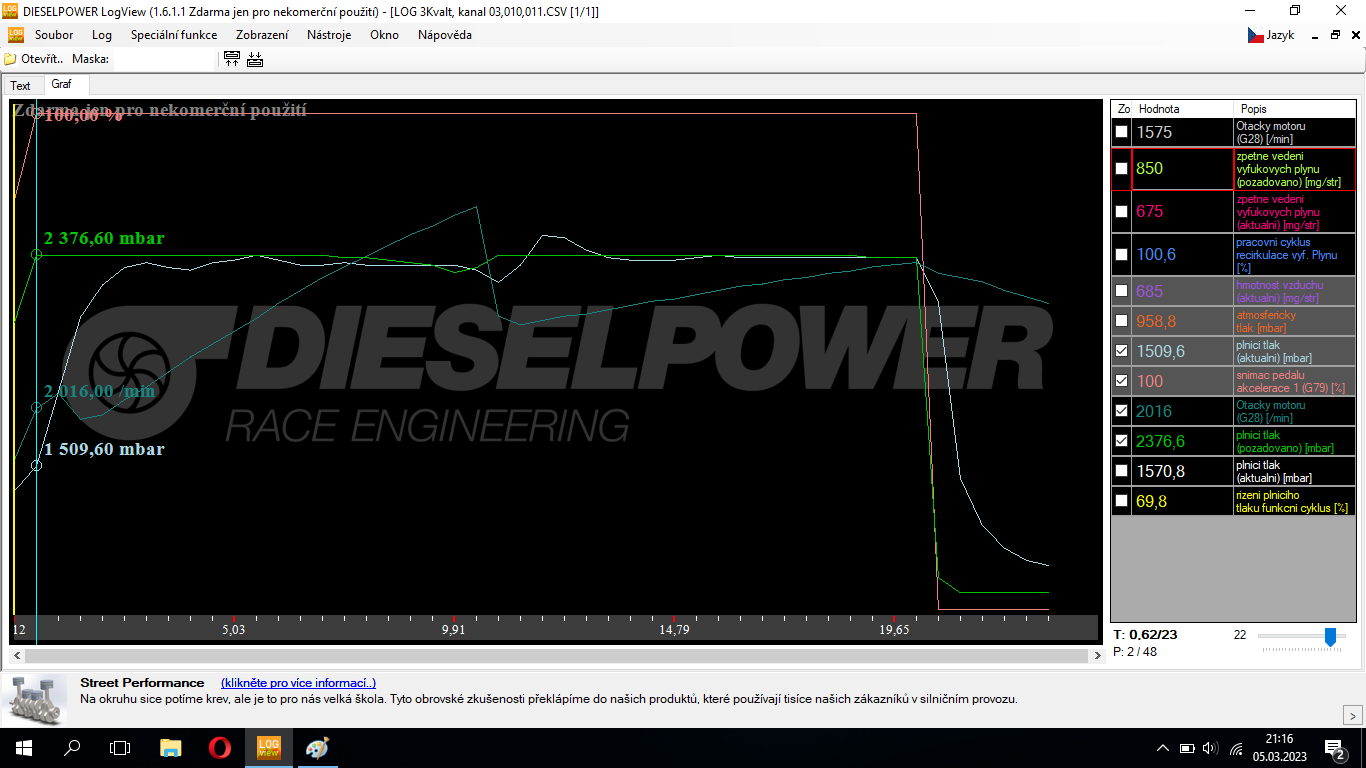The width and height of the screenshot is (1366, 768).
Task: Show hidden system tray icons
Action: point(1162,748)
